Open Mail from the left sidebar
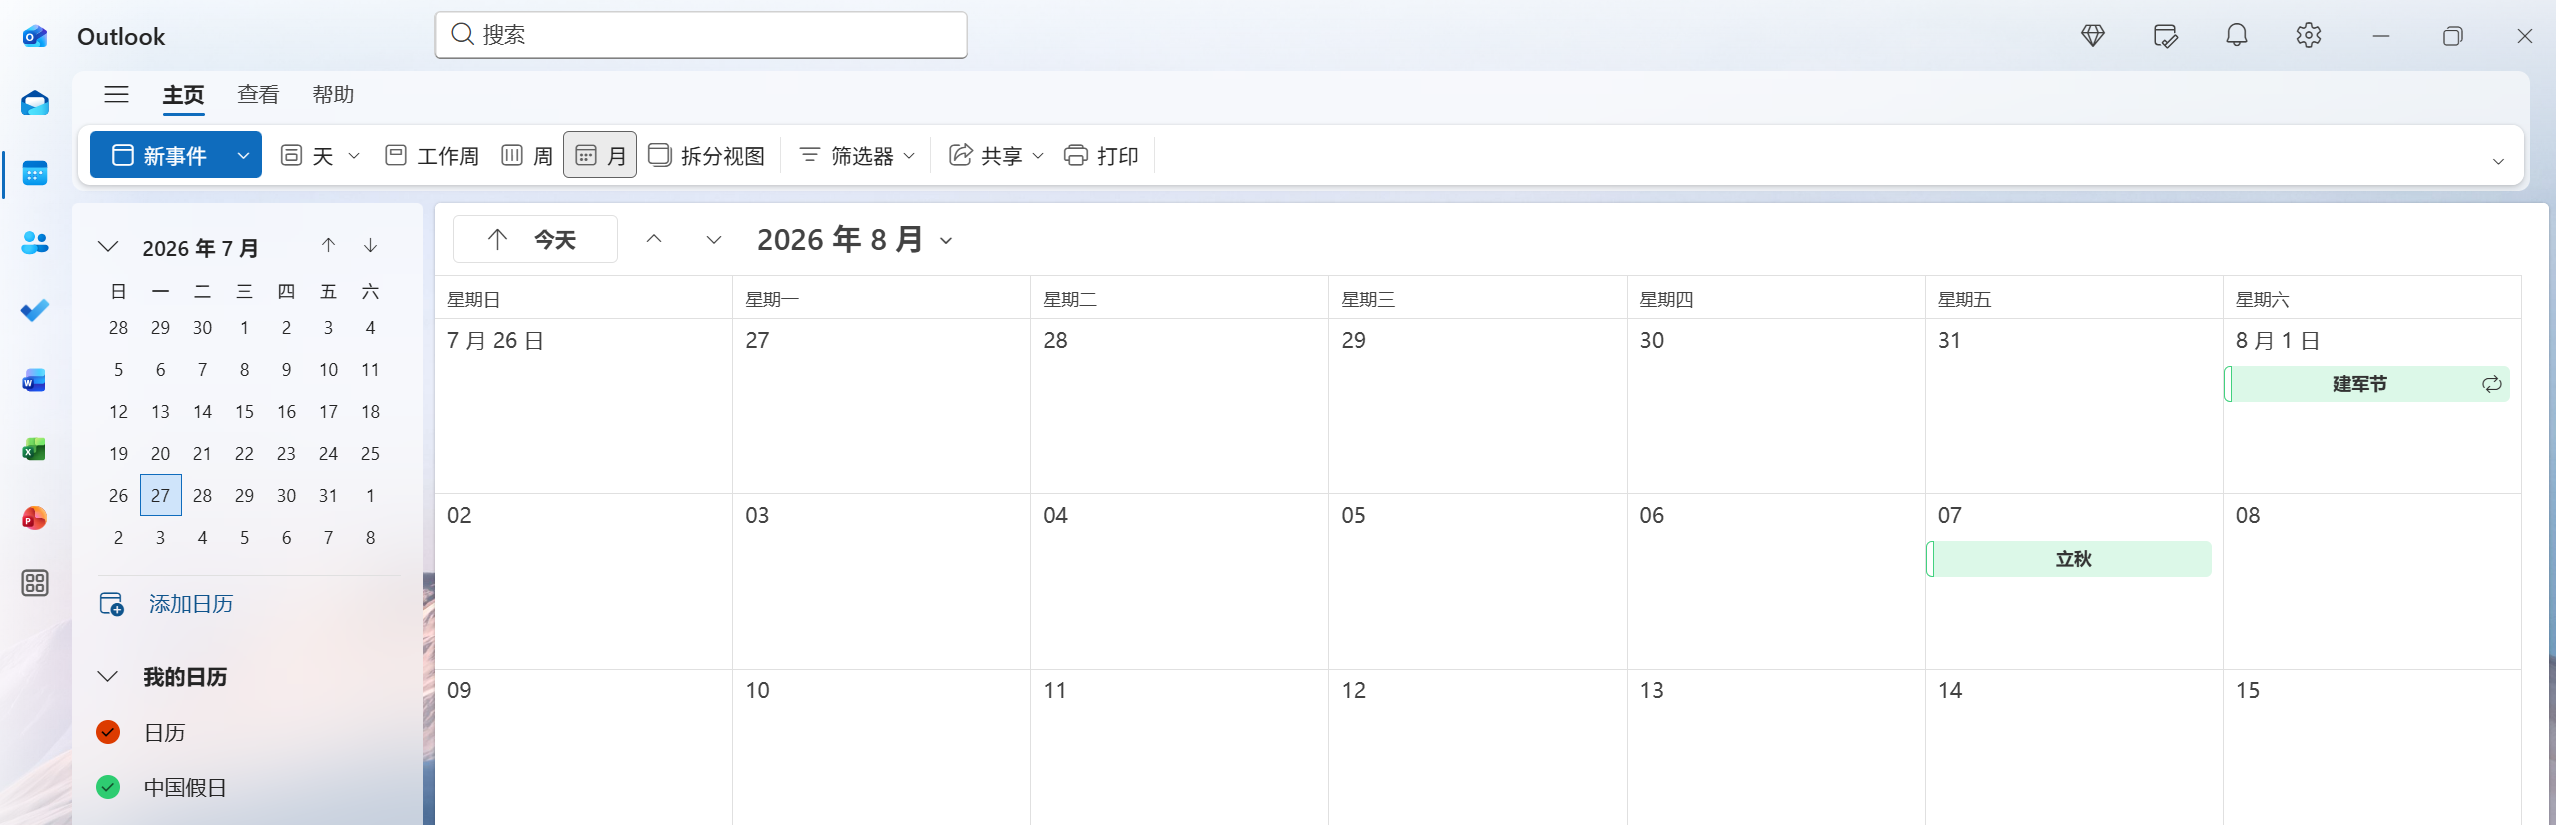Screen dimensions: 2556x825 pyautogui.click(x=35, y=104)
